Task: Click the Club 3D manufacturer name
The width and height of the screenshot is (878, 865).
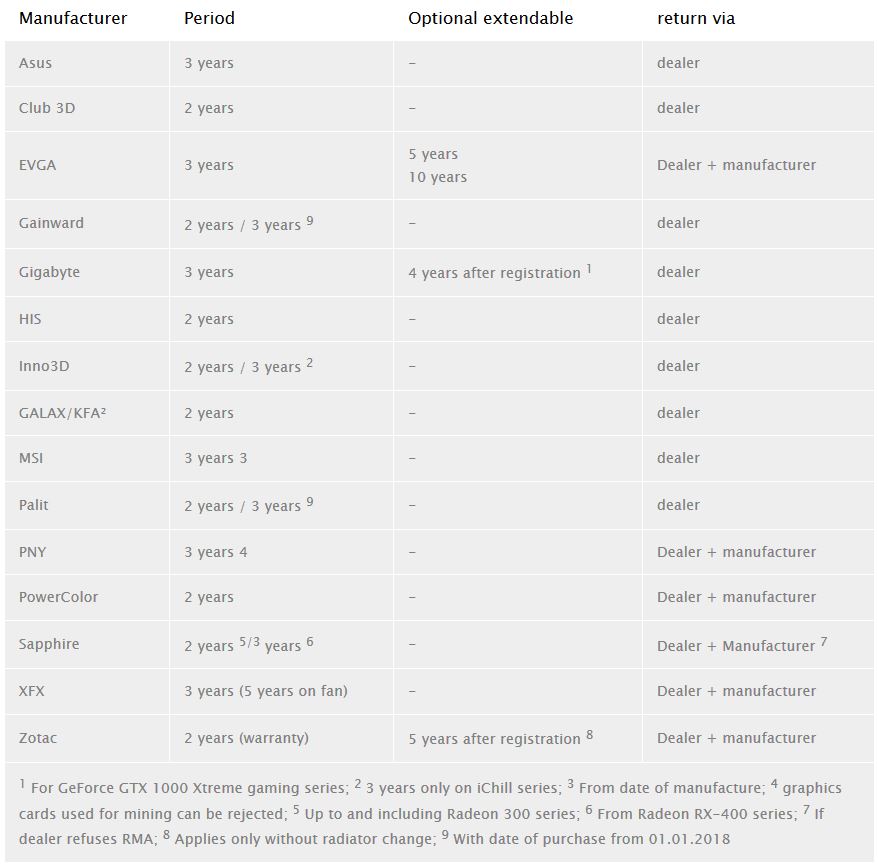Action: pos(47,108)
